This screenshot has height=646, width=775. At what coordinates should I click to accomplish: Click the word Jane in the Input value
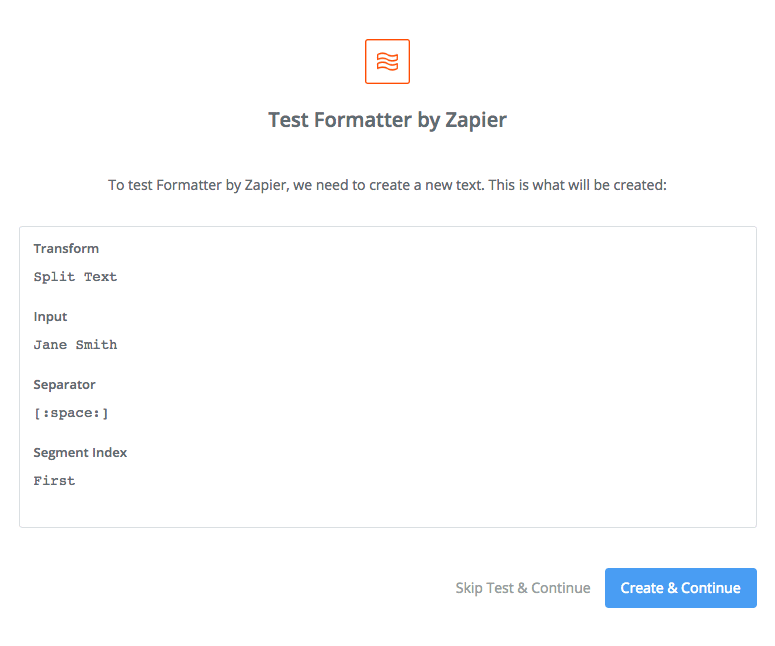tap(50, 345)
